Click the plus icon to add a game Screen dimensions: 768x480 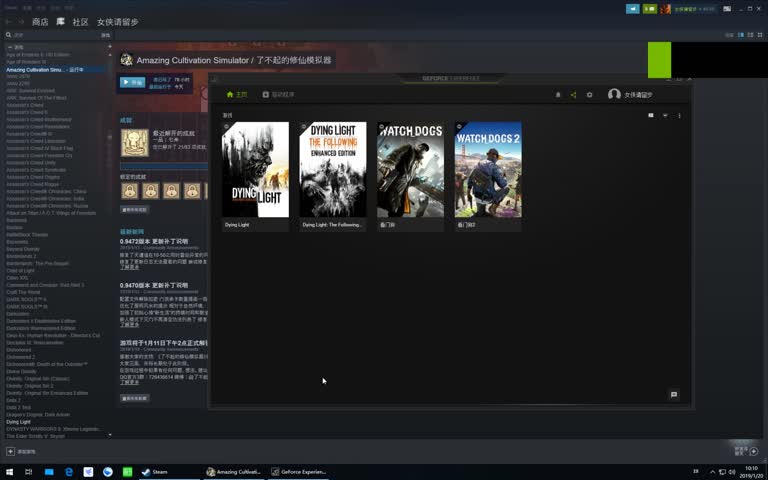(x=9, y=451)
